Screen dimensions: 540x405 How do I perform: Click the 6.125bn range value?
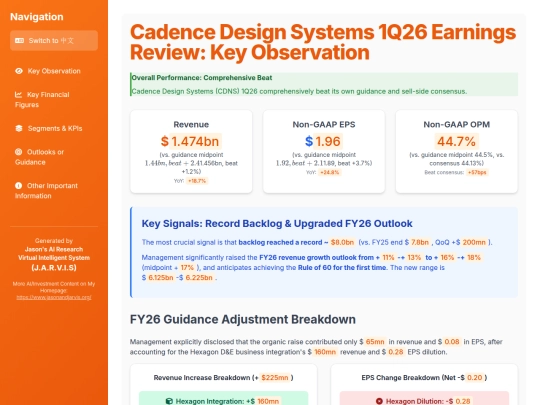coord(161,278)
